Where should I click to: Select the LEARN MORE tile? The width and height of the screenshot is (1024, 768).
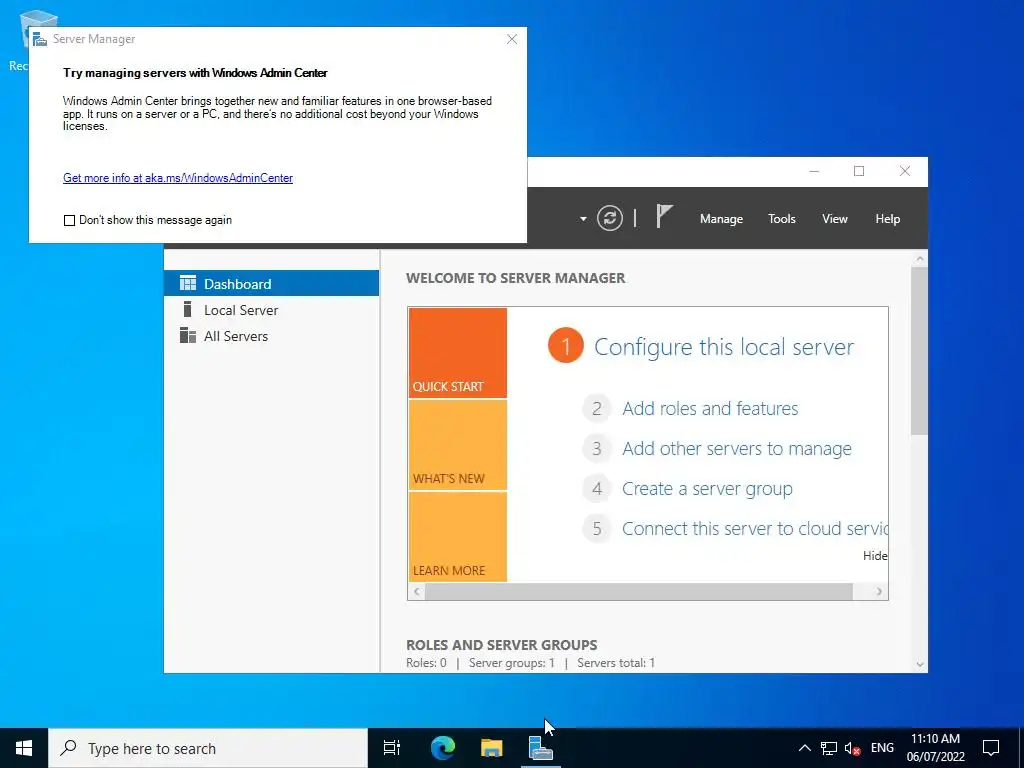(457, 537)
